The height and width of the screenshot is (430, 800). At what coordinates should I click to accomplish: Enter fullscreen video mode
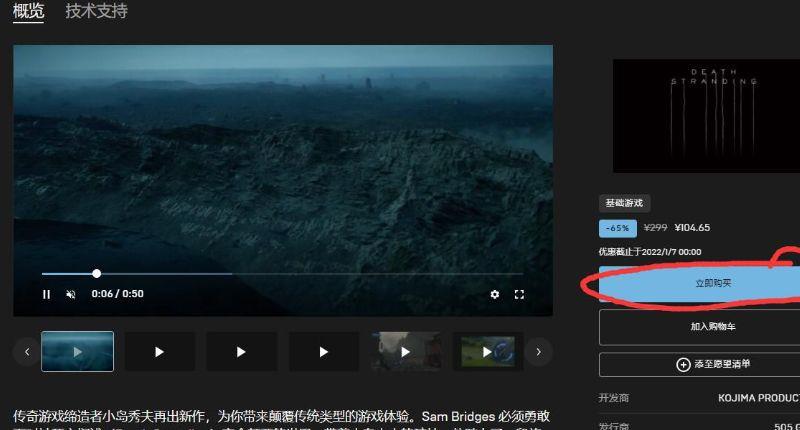pos(519,294)
